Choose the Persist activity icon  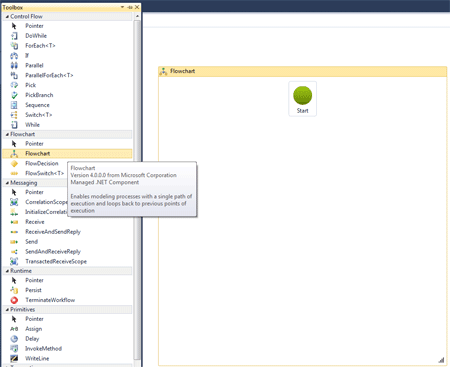point(14,290)
